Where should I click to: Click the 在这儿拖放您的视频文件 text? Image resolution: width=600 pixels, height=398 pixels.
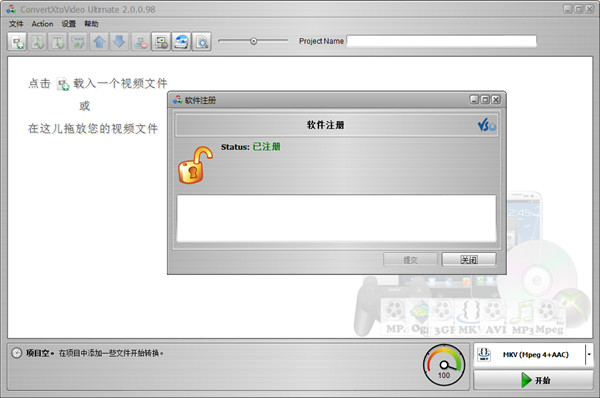click(93, 129)
